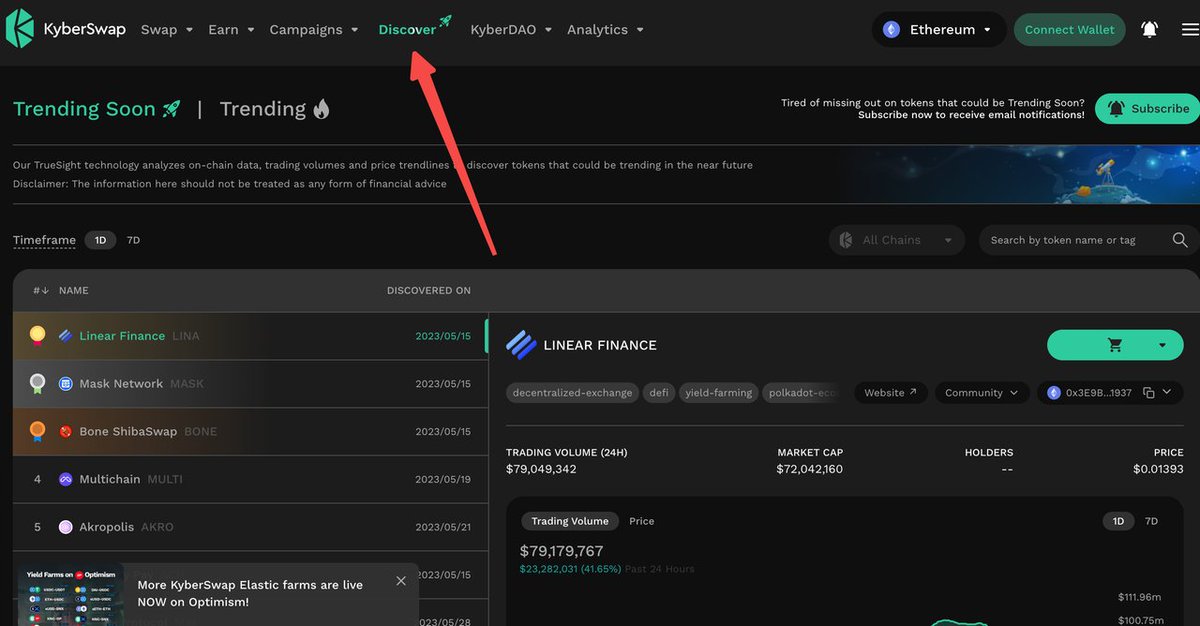
Task: Switch chart to Price
Action: tap(642, 521)
